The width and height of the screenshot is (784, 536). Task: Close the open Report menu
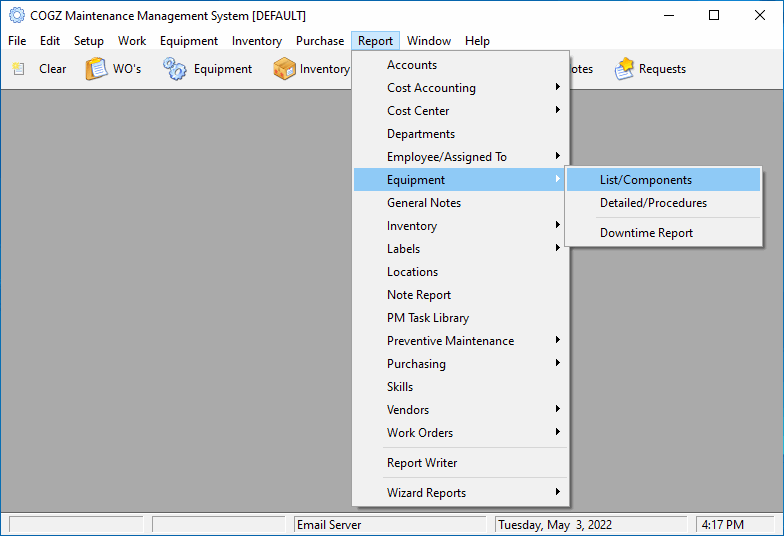click(x=376, y=41)
